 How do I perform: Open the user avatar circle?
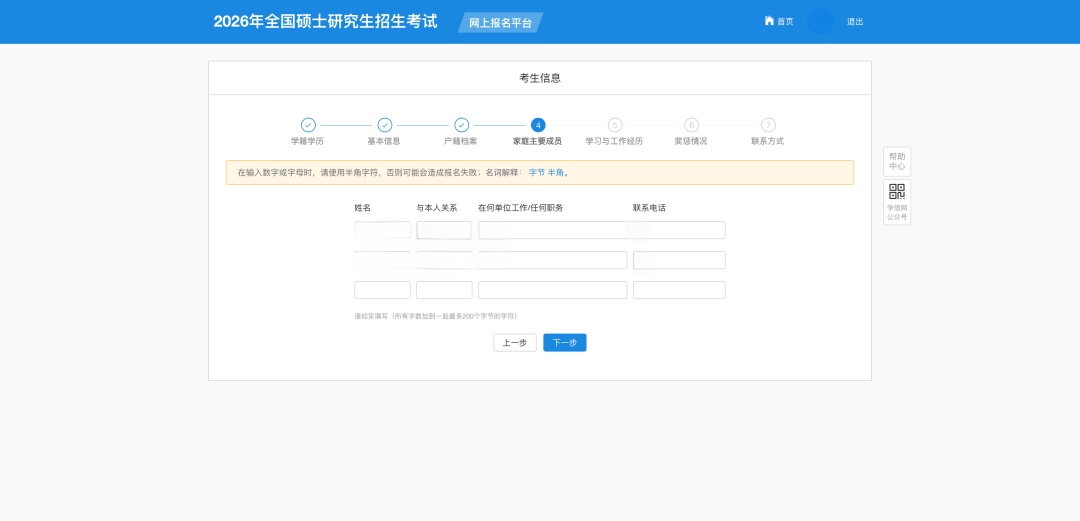(x=821, y=21)
